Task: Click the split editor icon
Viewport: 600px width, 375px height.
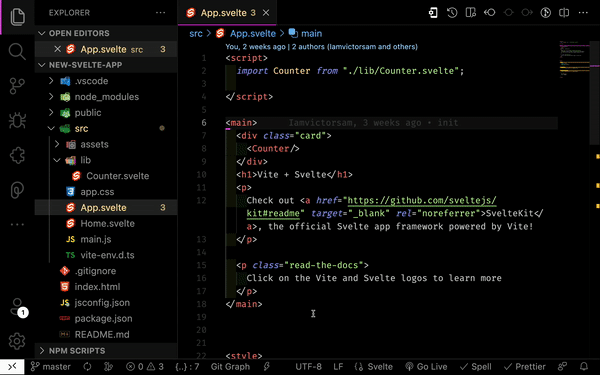Action: click(x=564, y=13)
